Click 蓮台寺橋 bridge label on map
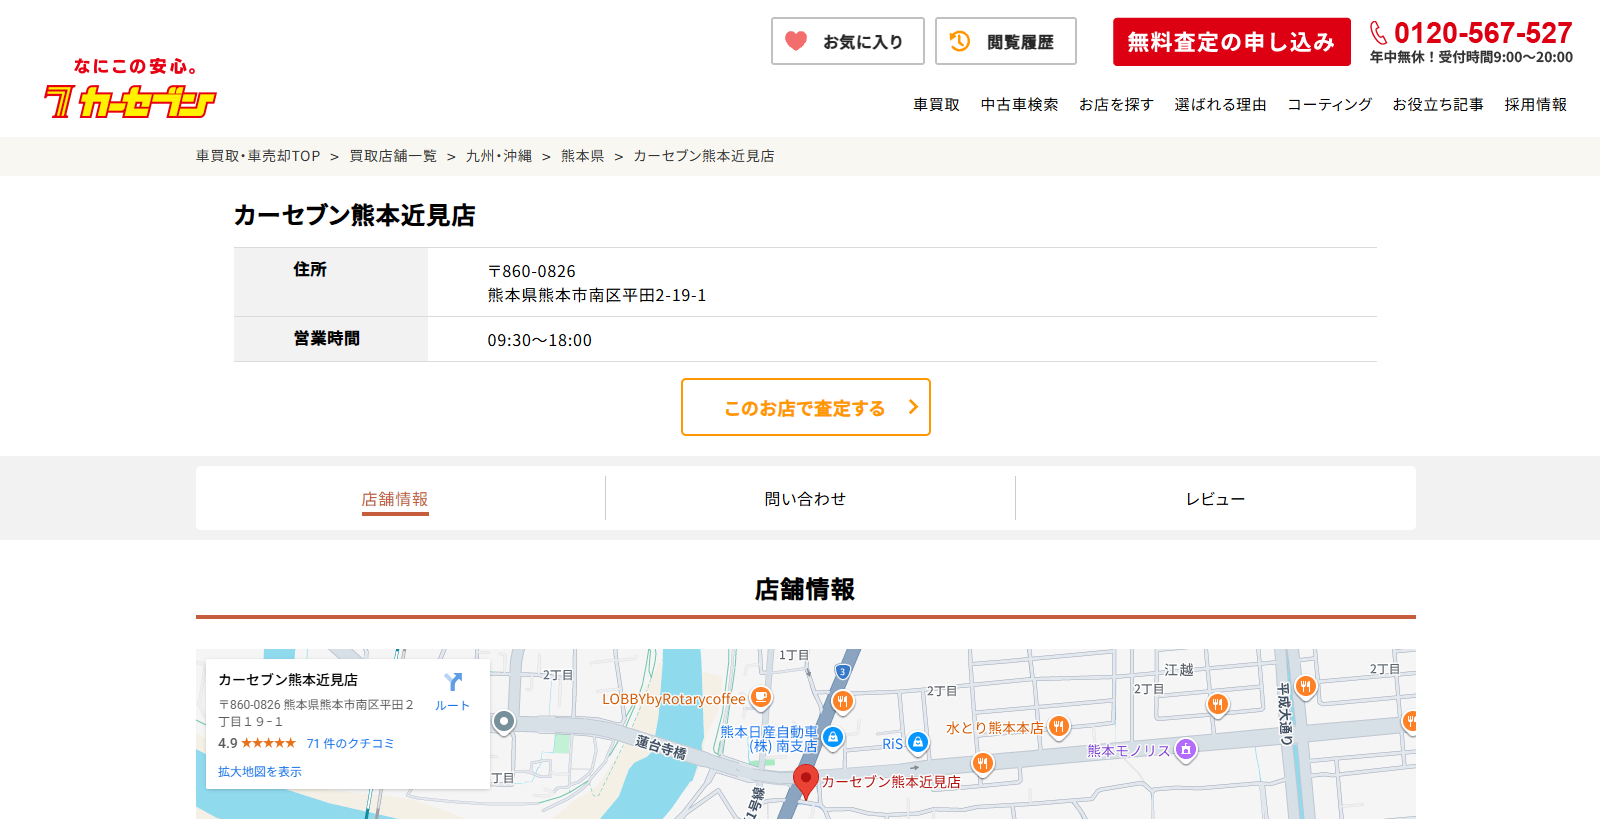 point(662,747)
